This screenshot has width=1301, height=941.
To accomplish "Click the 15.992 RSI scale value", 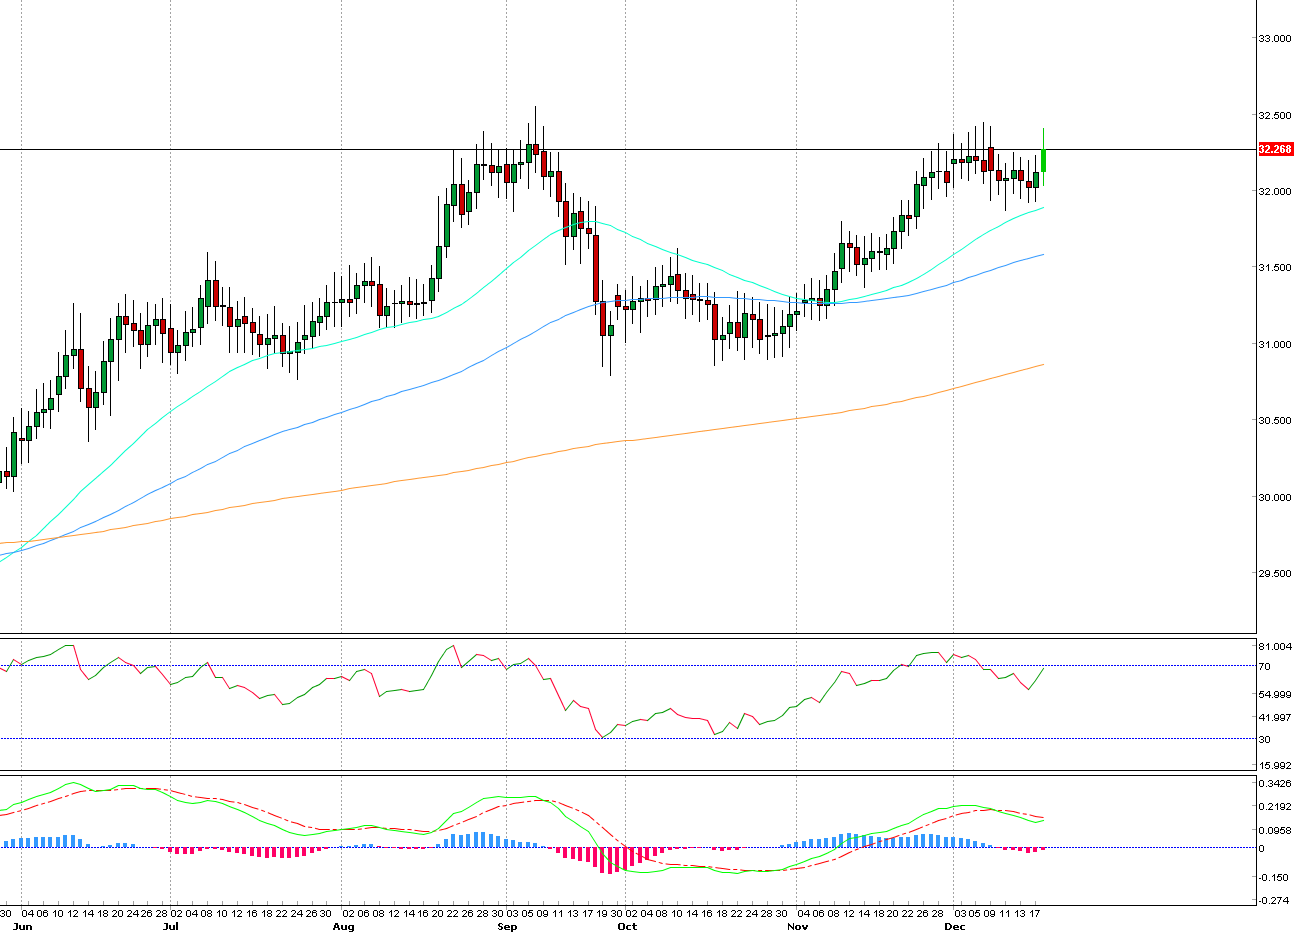I will click(1276, 766).
